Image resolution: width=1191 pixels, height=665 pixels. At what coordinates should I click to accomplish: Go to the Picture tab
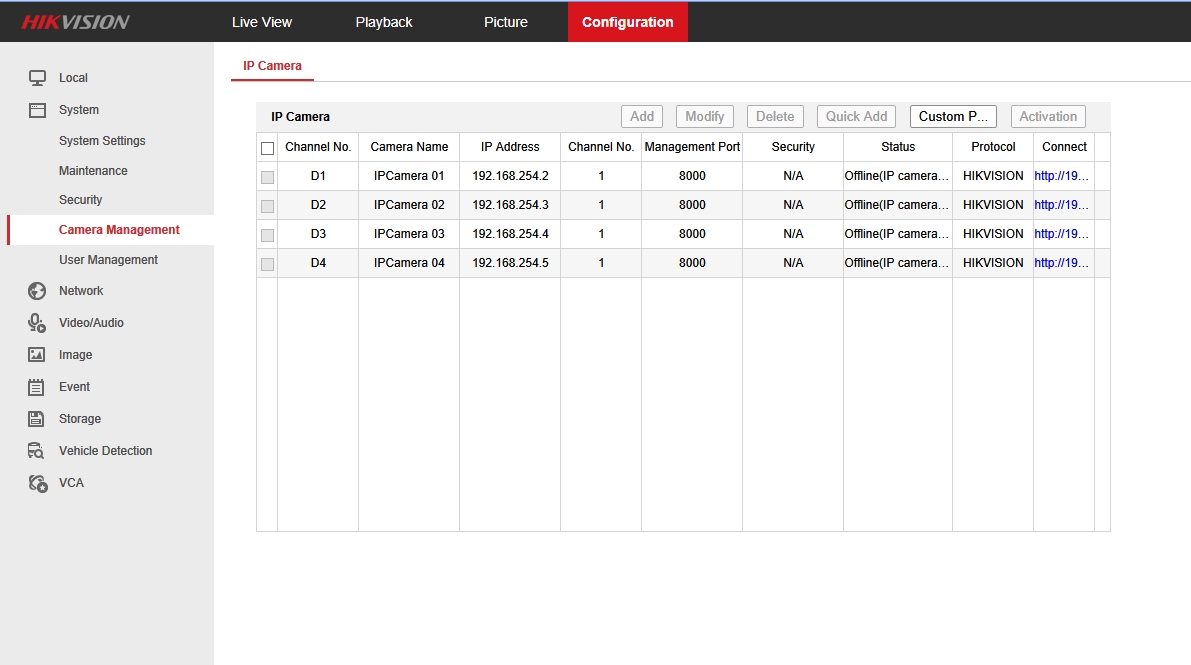click(x=506, y=22)
